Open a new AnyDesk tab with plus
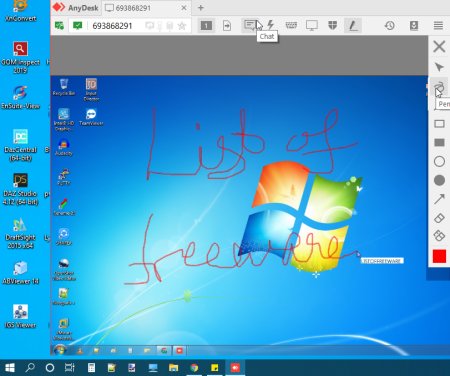 coord(201,8)
